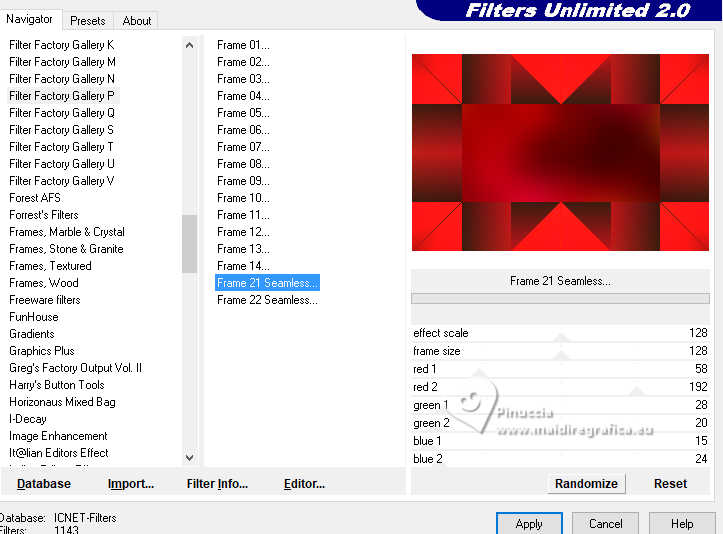Choose Frame 13 filter

pos(243,249)
